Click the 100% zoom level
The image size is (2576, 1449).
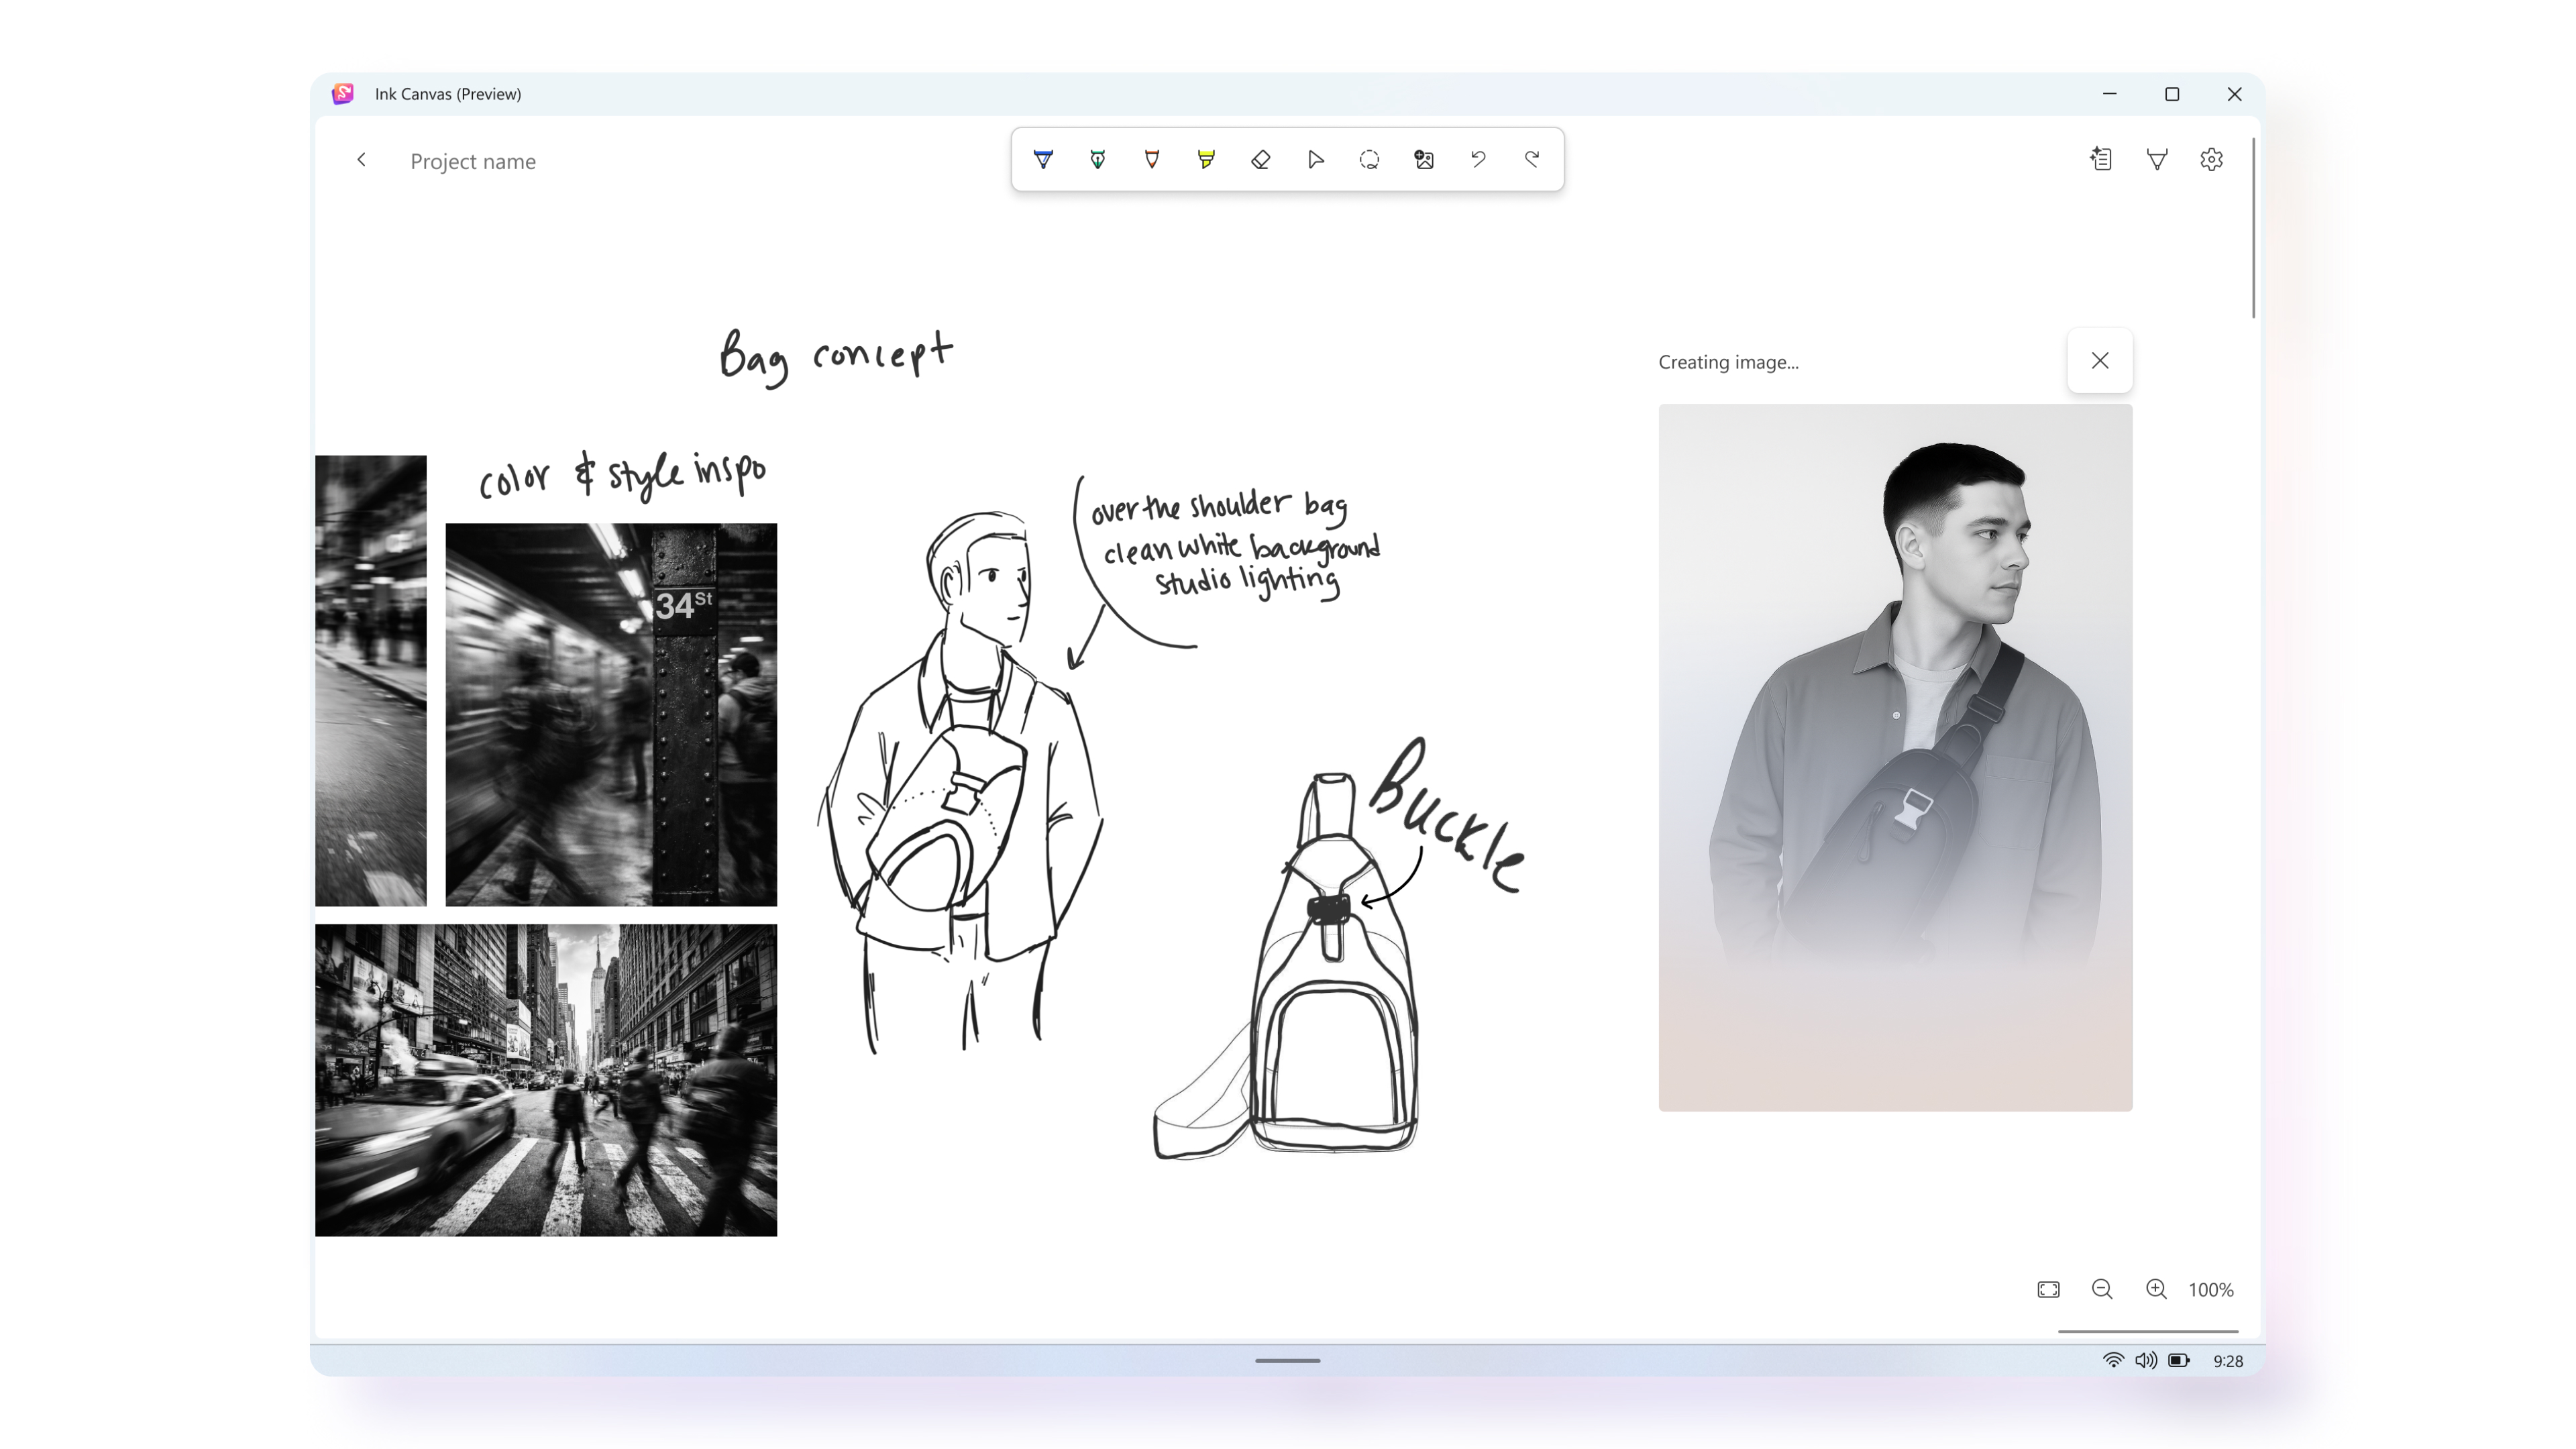[2210, 1289]
